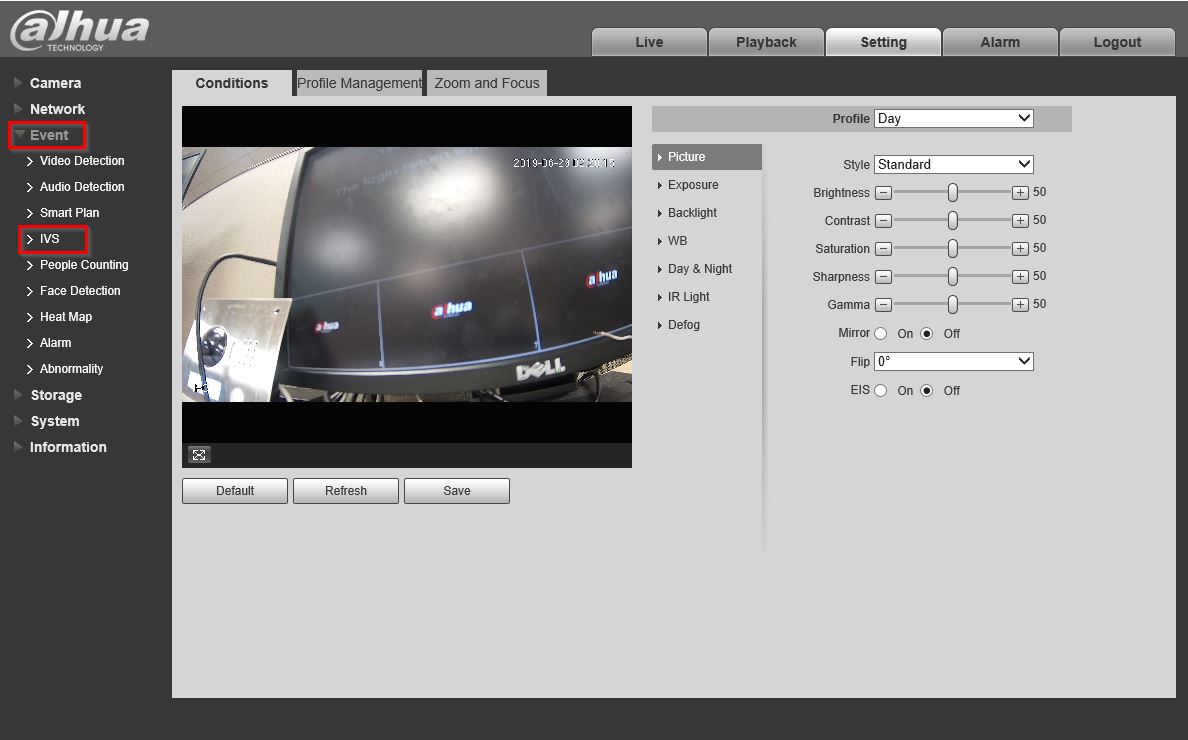Open IVS in the Event menu
Viewport: 1188px width, 740px height.
[50, 239]
